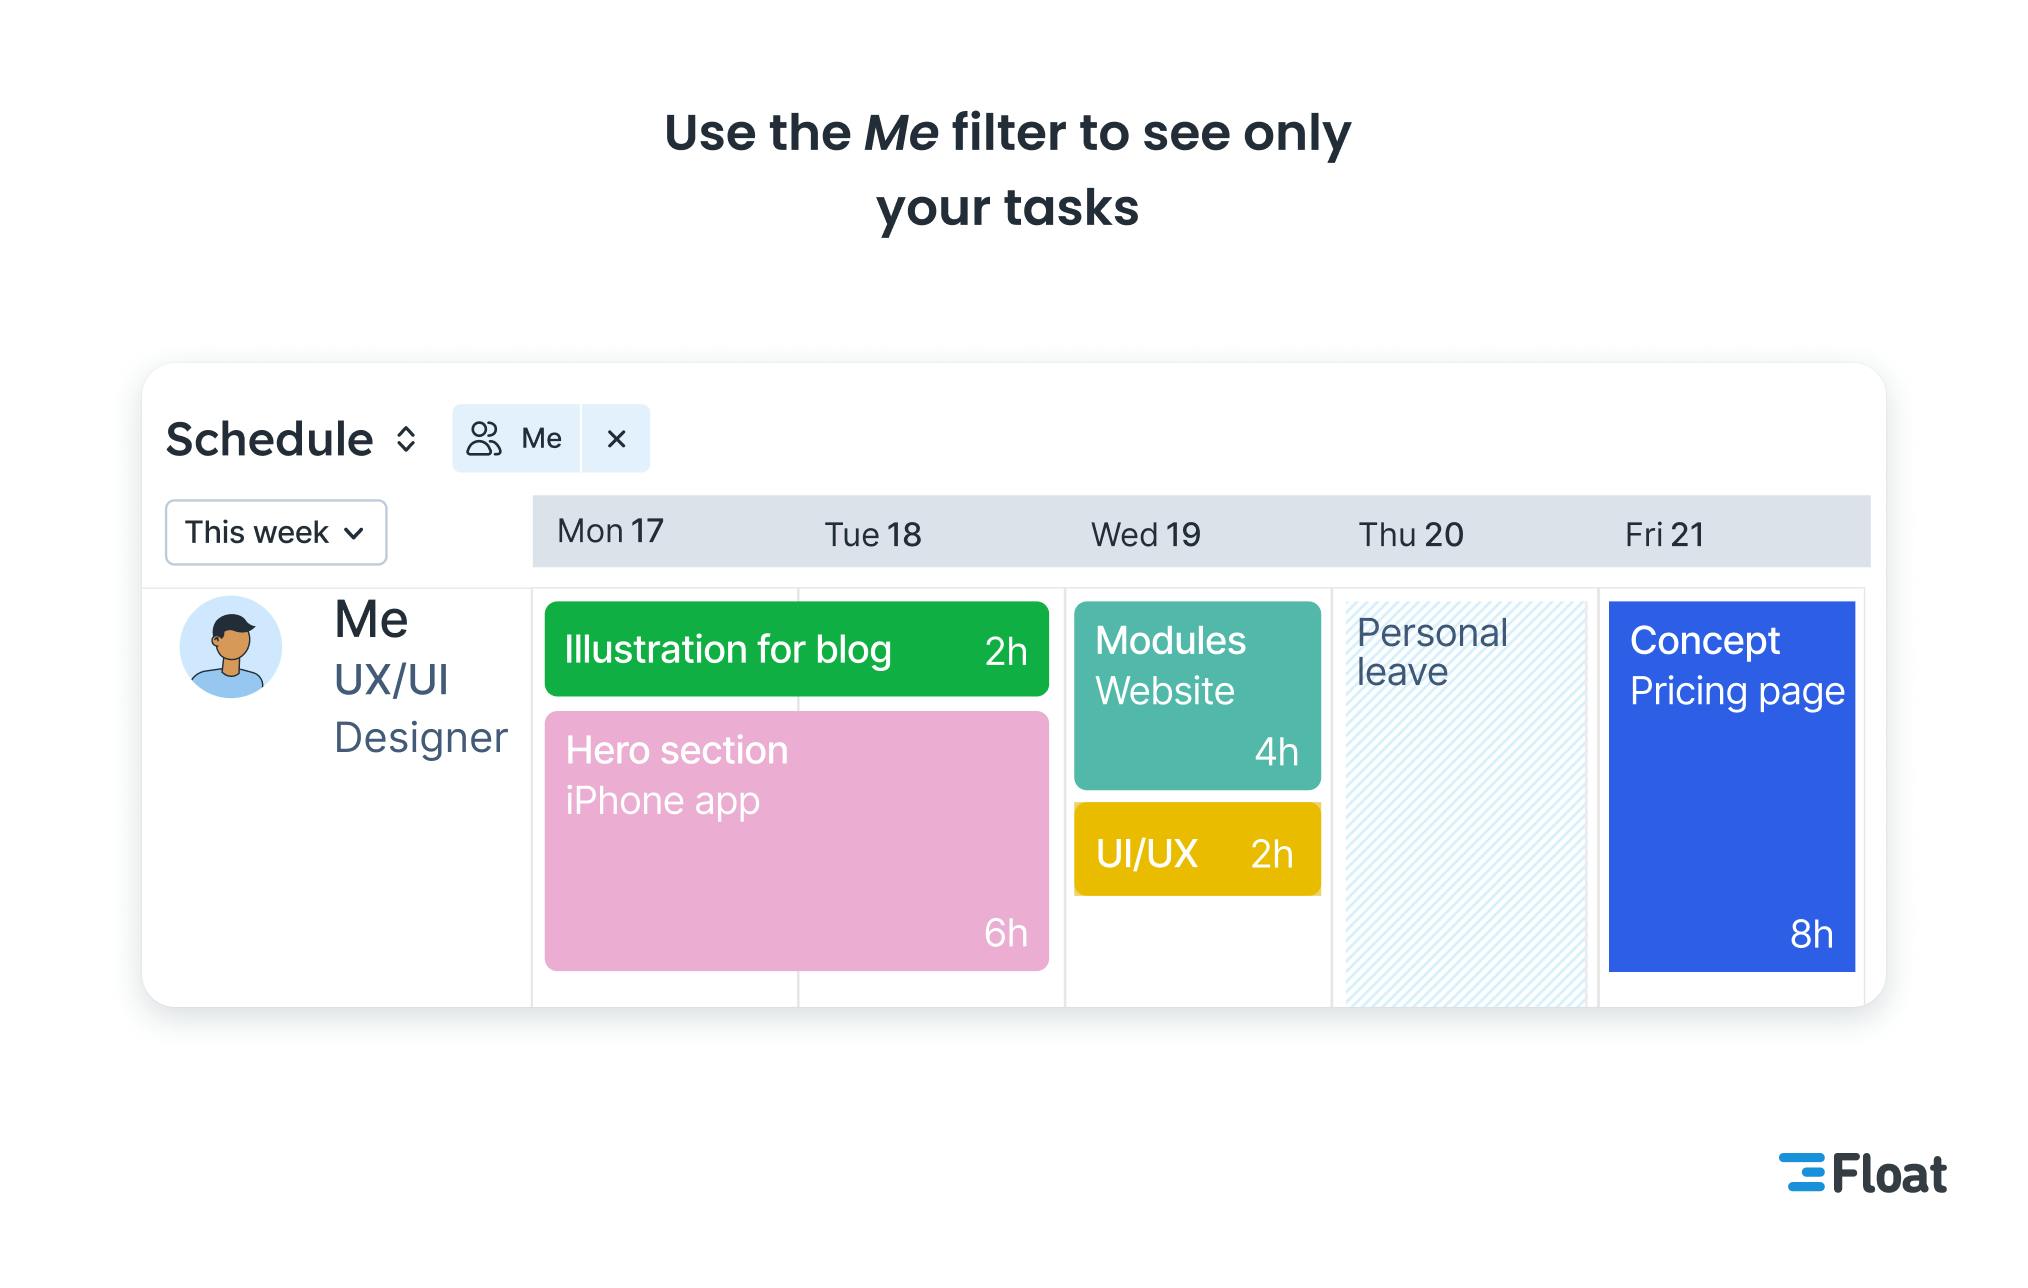Screen dimensions: 2028x1288
Task: Open the teal Modules Website task
Action: 1197,695
